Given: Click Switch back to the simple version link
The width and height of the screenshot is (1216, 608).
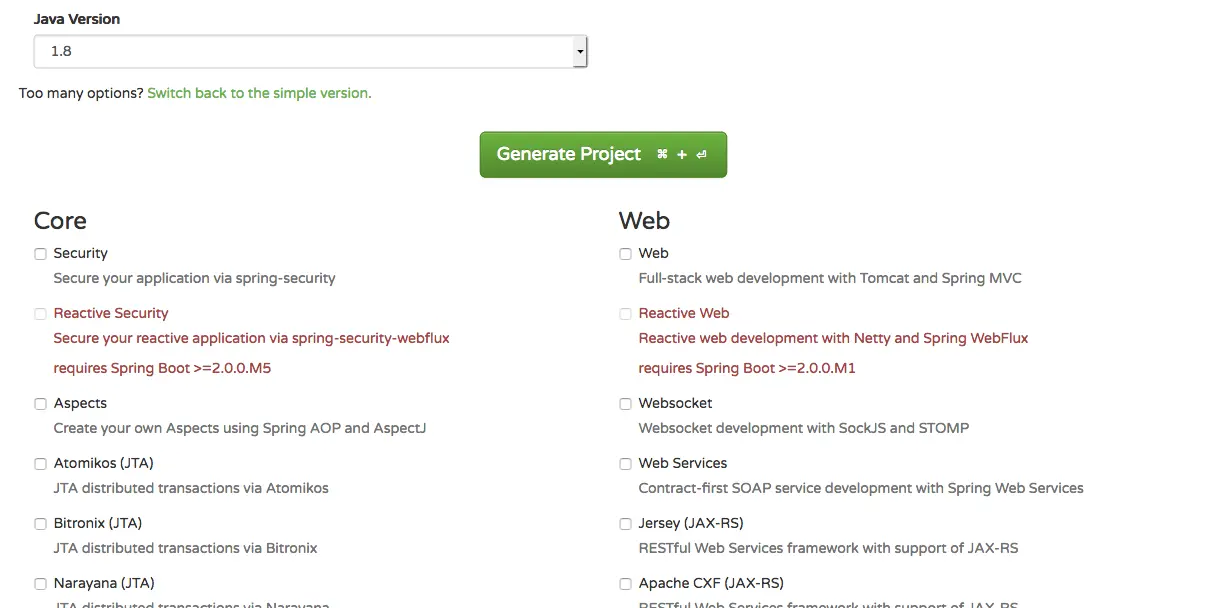Looking at the screenshot, I should 259,93.
